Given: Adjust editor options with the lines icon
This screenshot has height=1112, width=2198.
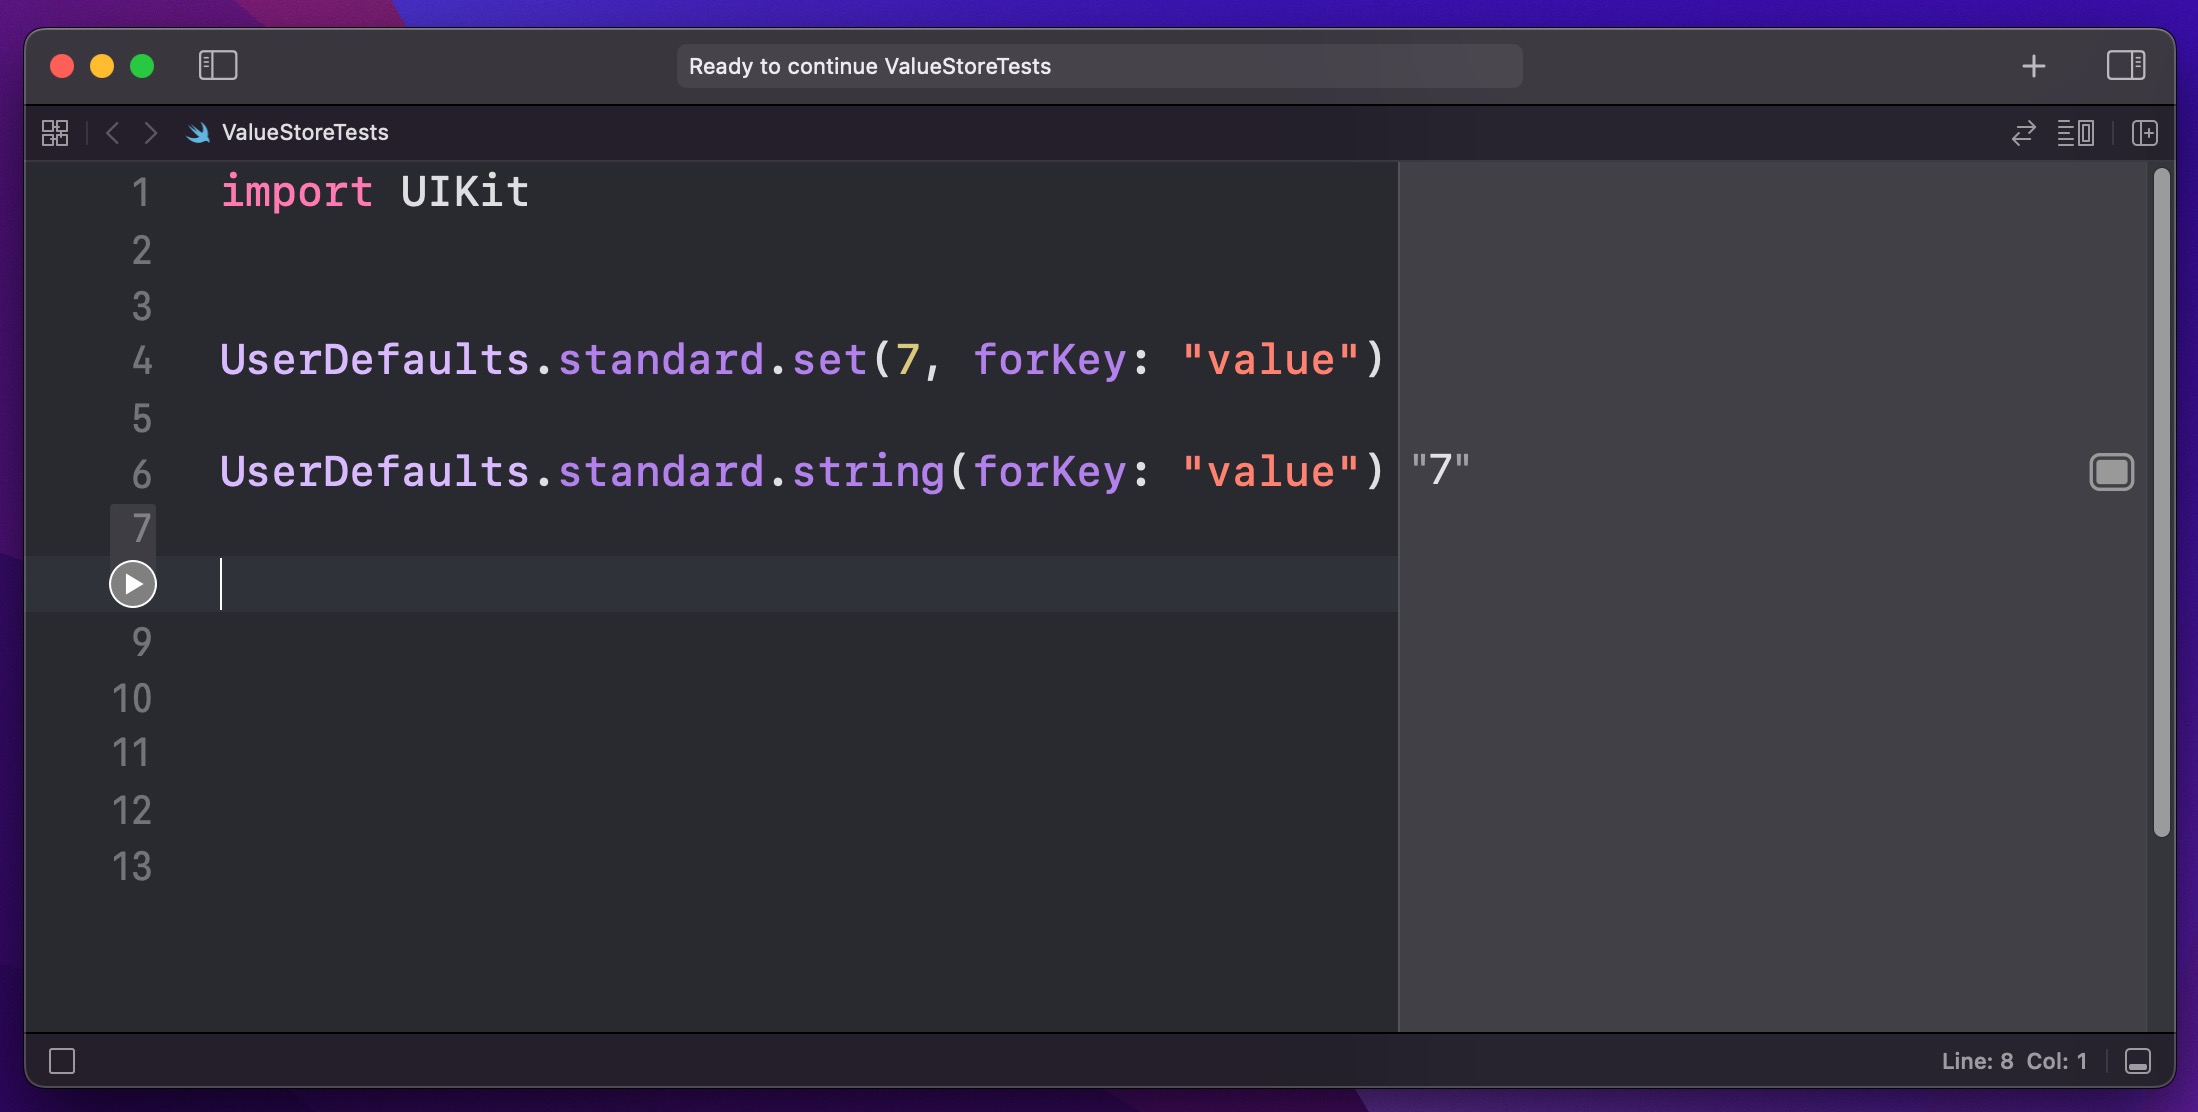Looking at the screenshot, I should (2075, 132).
